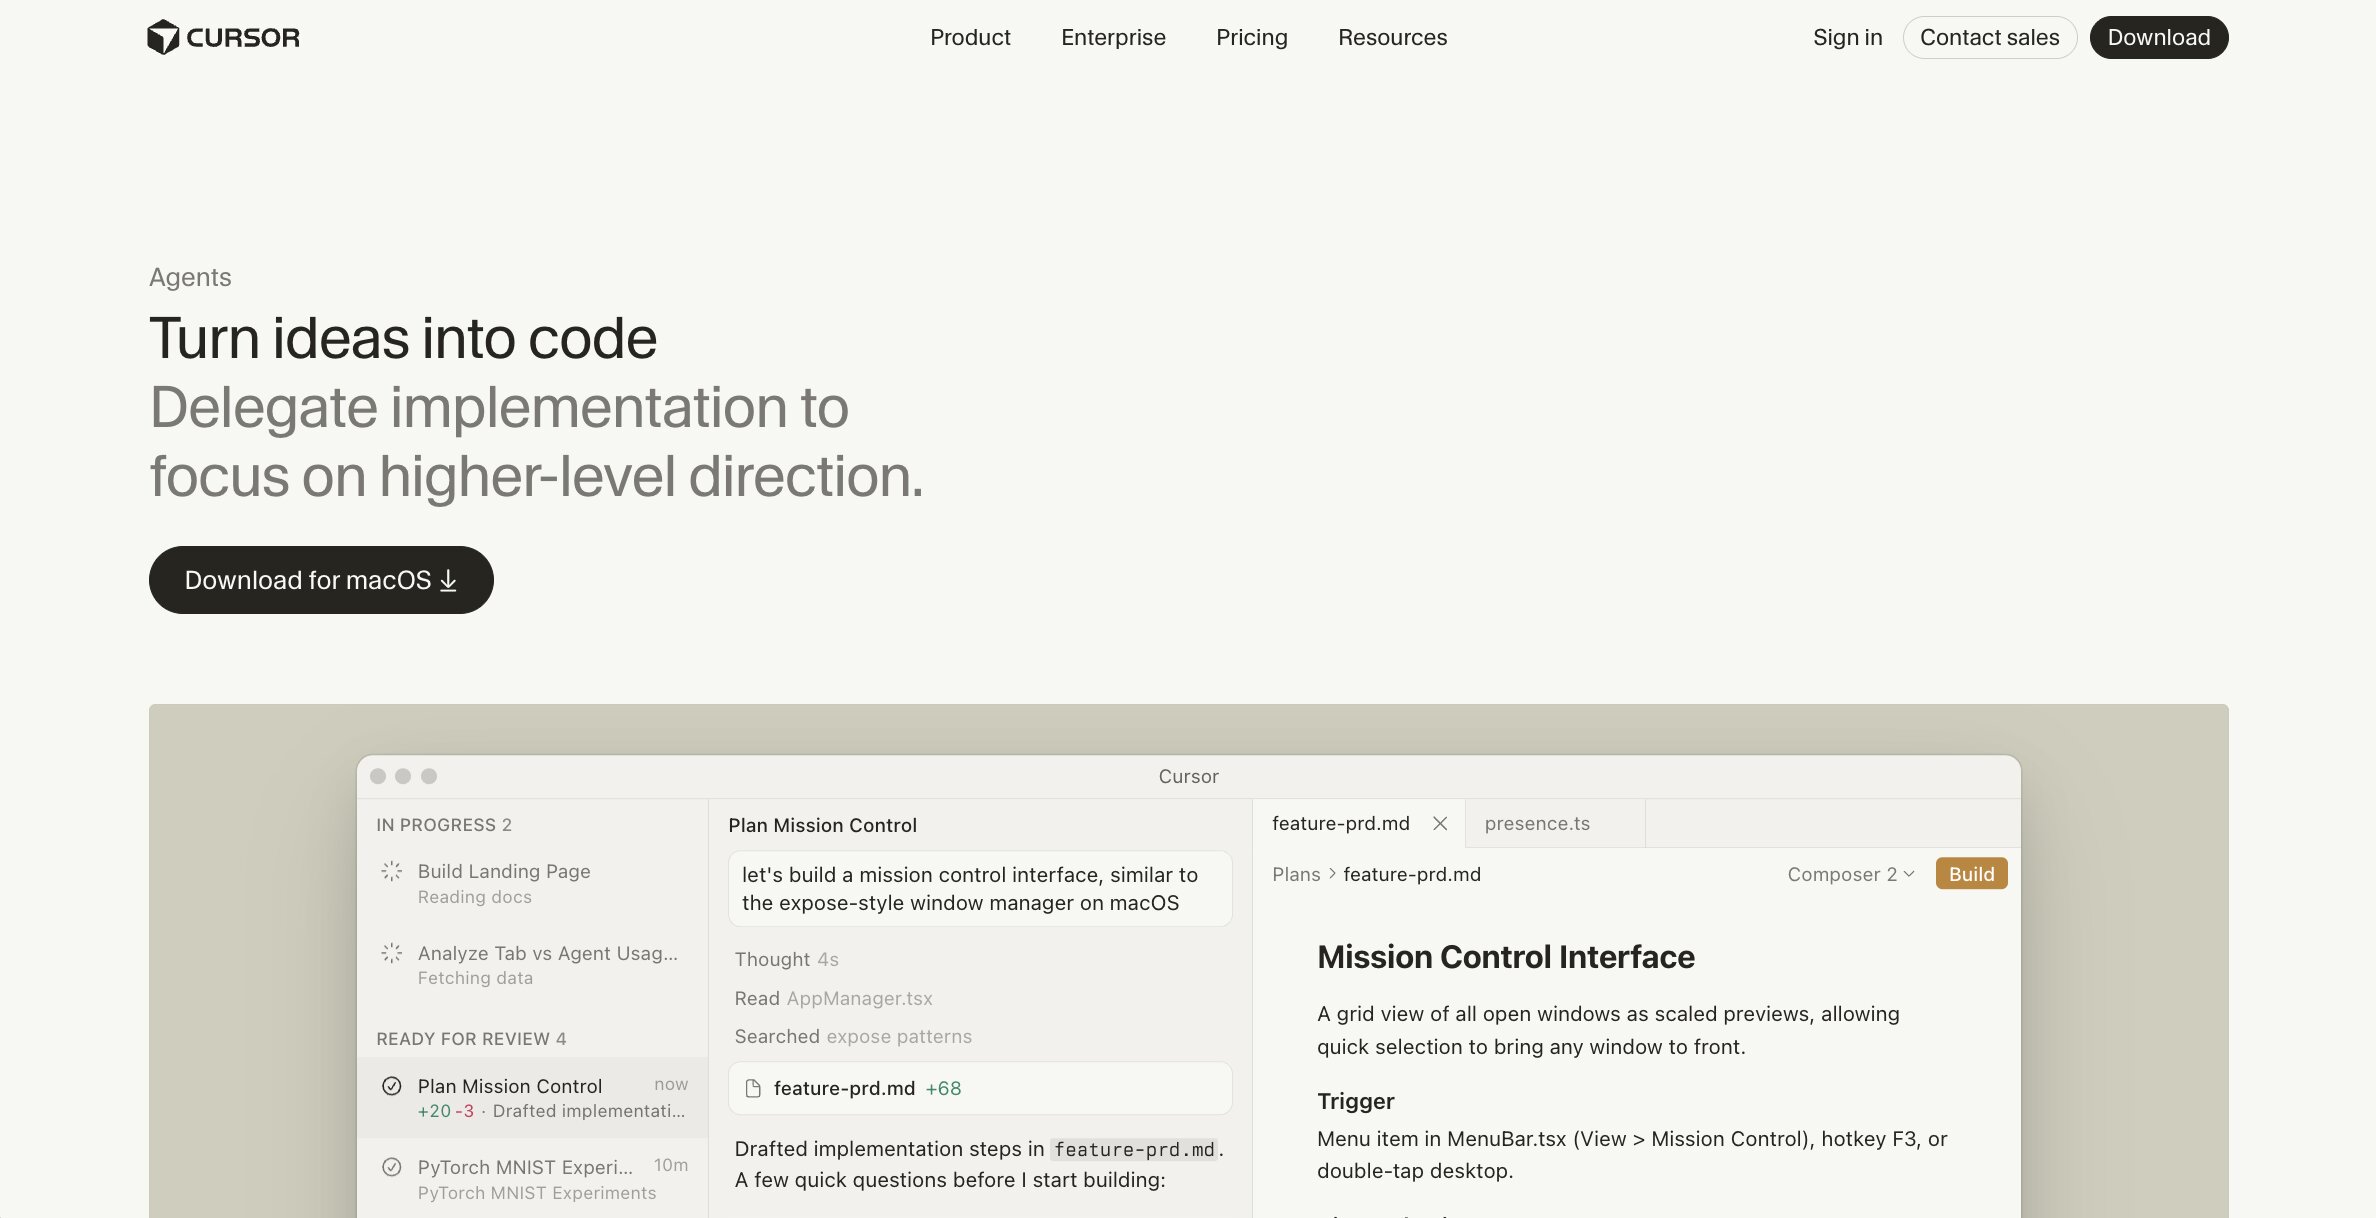2376x1218 pixels.
Task: Click the feature-prd.md file icon
Action: point(753,1088)
